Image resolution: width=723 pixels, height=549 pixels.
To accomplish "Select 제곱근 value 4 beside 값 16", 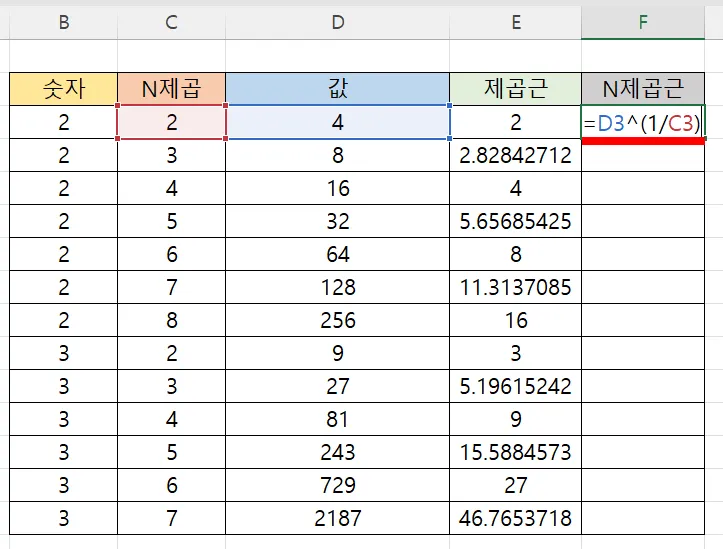I will 516,188.
